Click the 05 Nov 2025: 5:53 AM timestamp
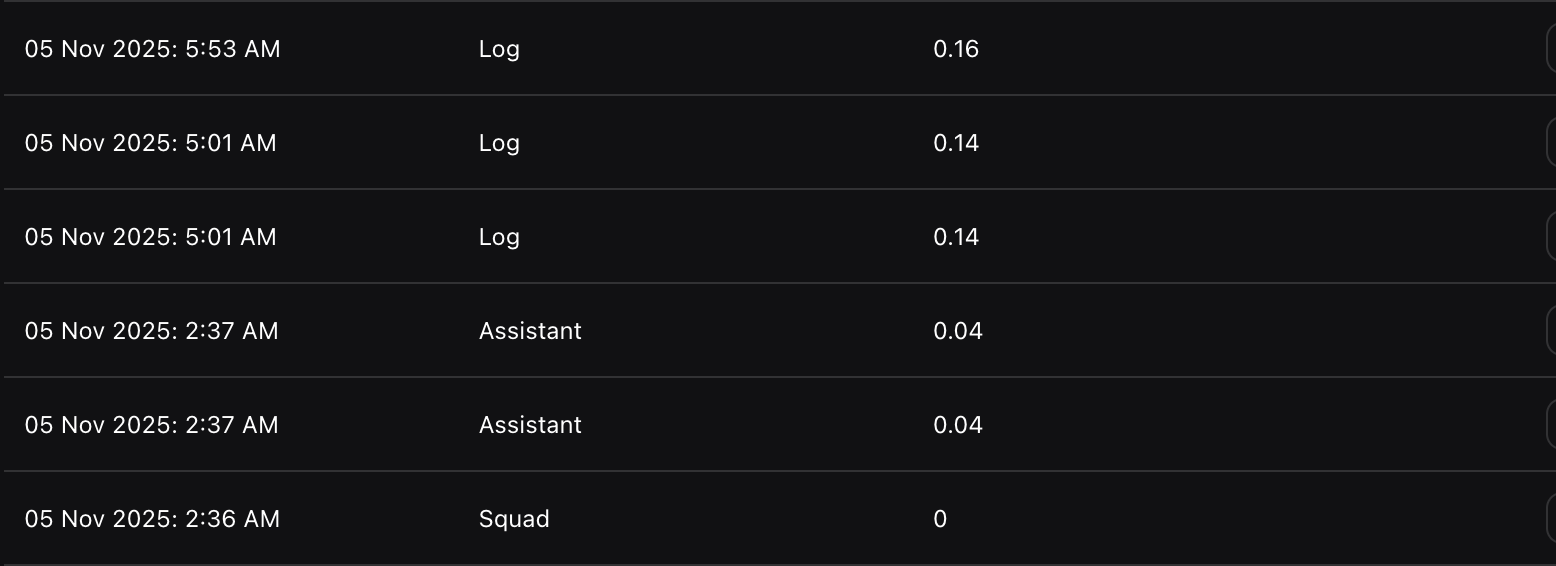Viewport: 1556px width, 566px height. (x=152, y=49)
